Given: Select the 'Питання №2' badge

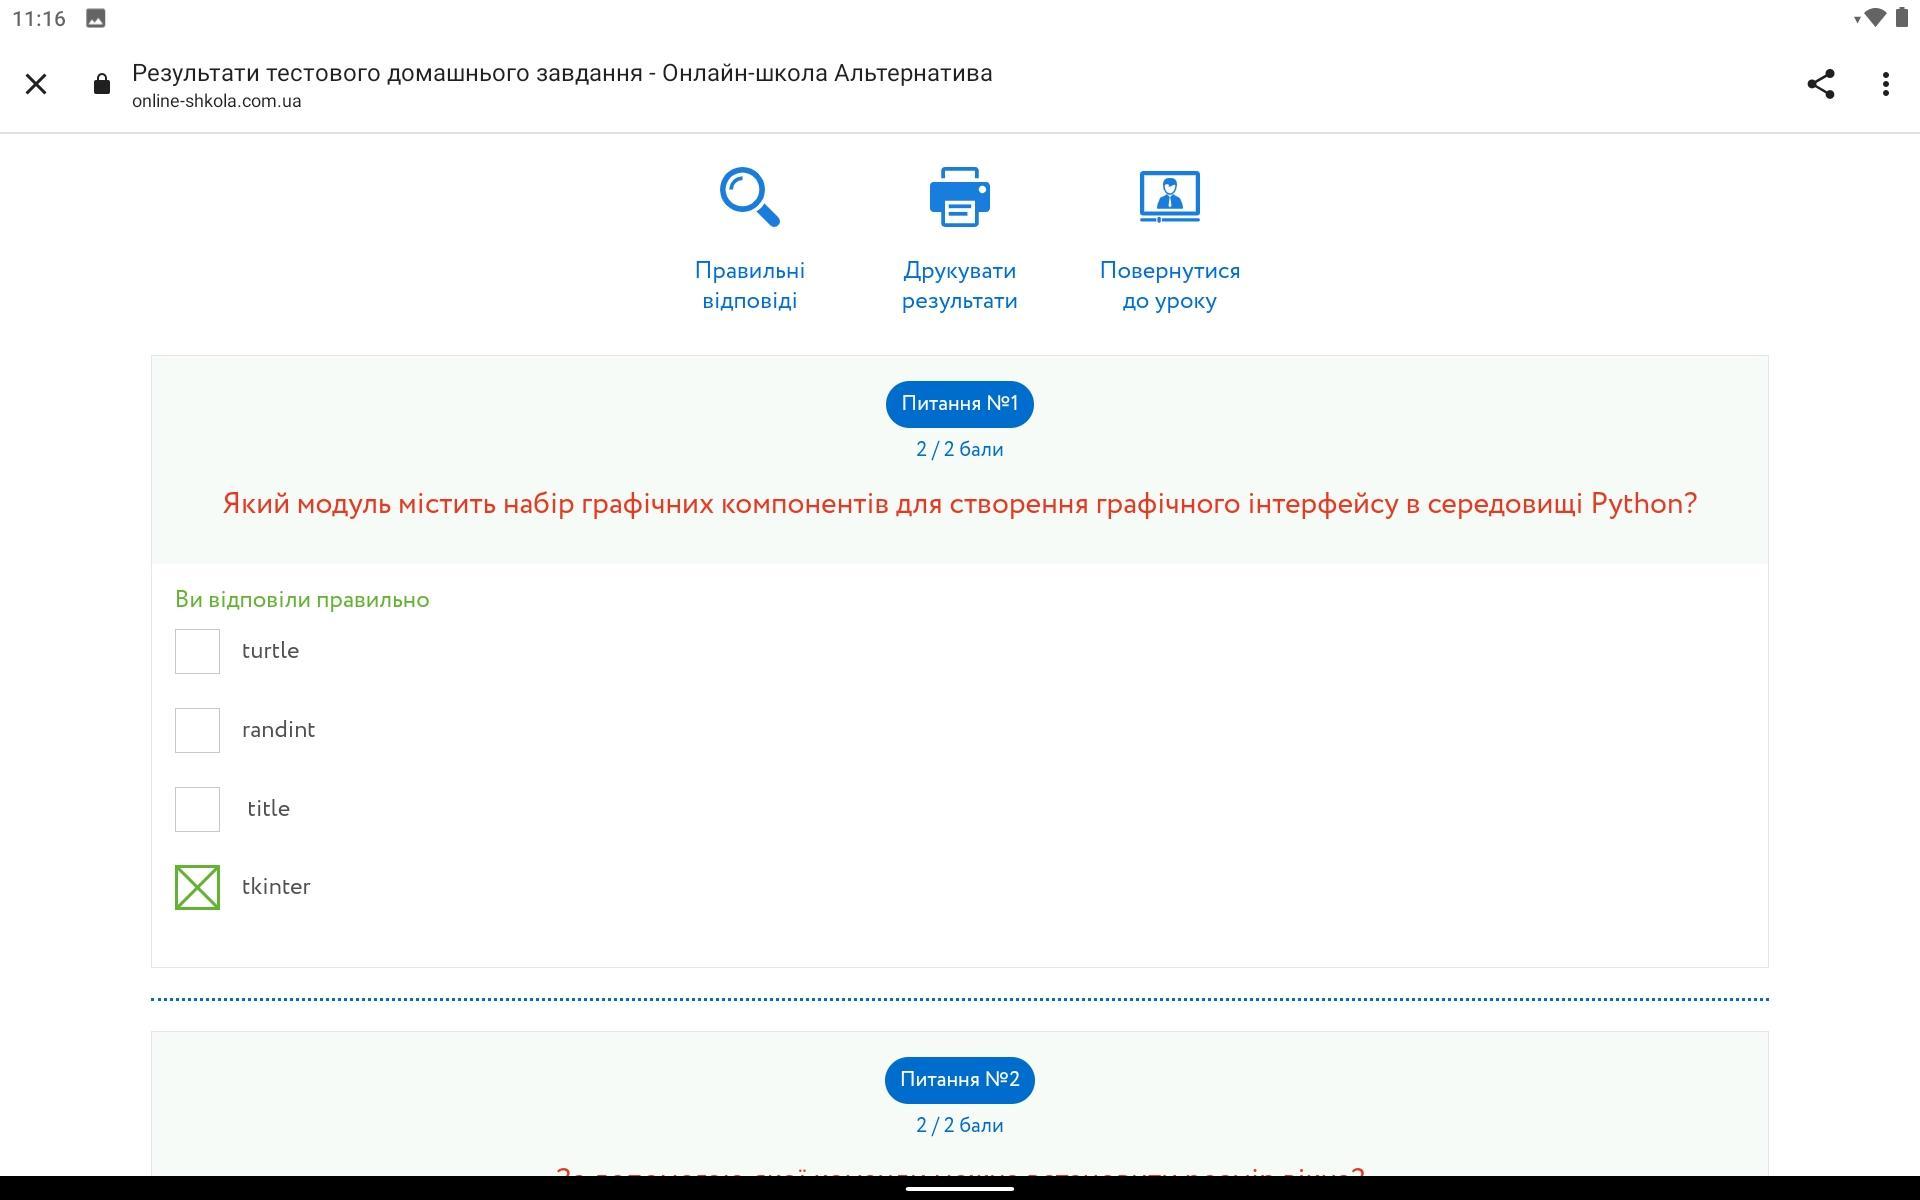Looking at the screenshot, I should 959,1080.
